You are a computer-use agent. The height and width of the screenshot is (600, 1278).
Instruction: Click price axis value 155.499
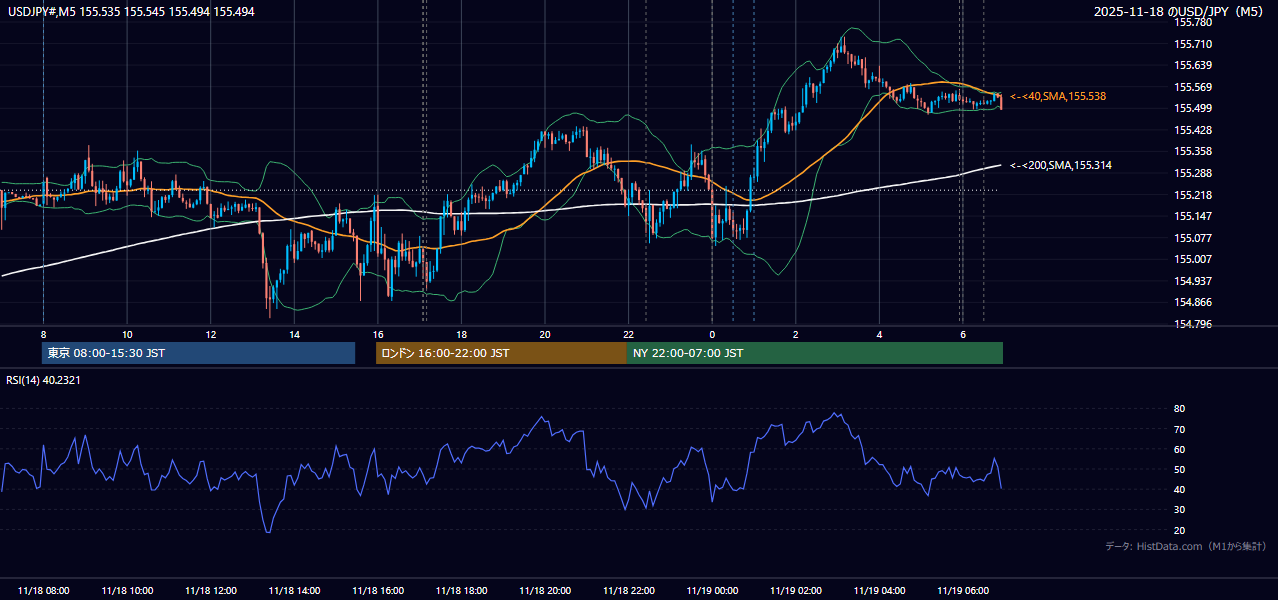tap(1193, 108)
